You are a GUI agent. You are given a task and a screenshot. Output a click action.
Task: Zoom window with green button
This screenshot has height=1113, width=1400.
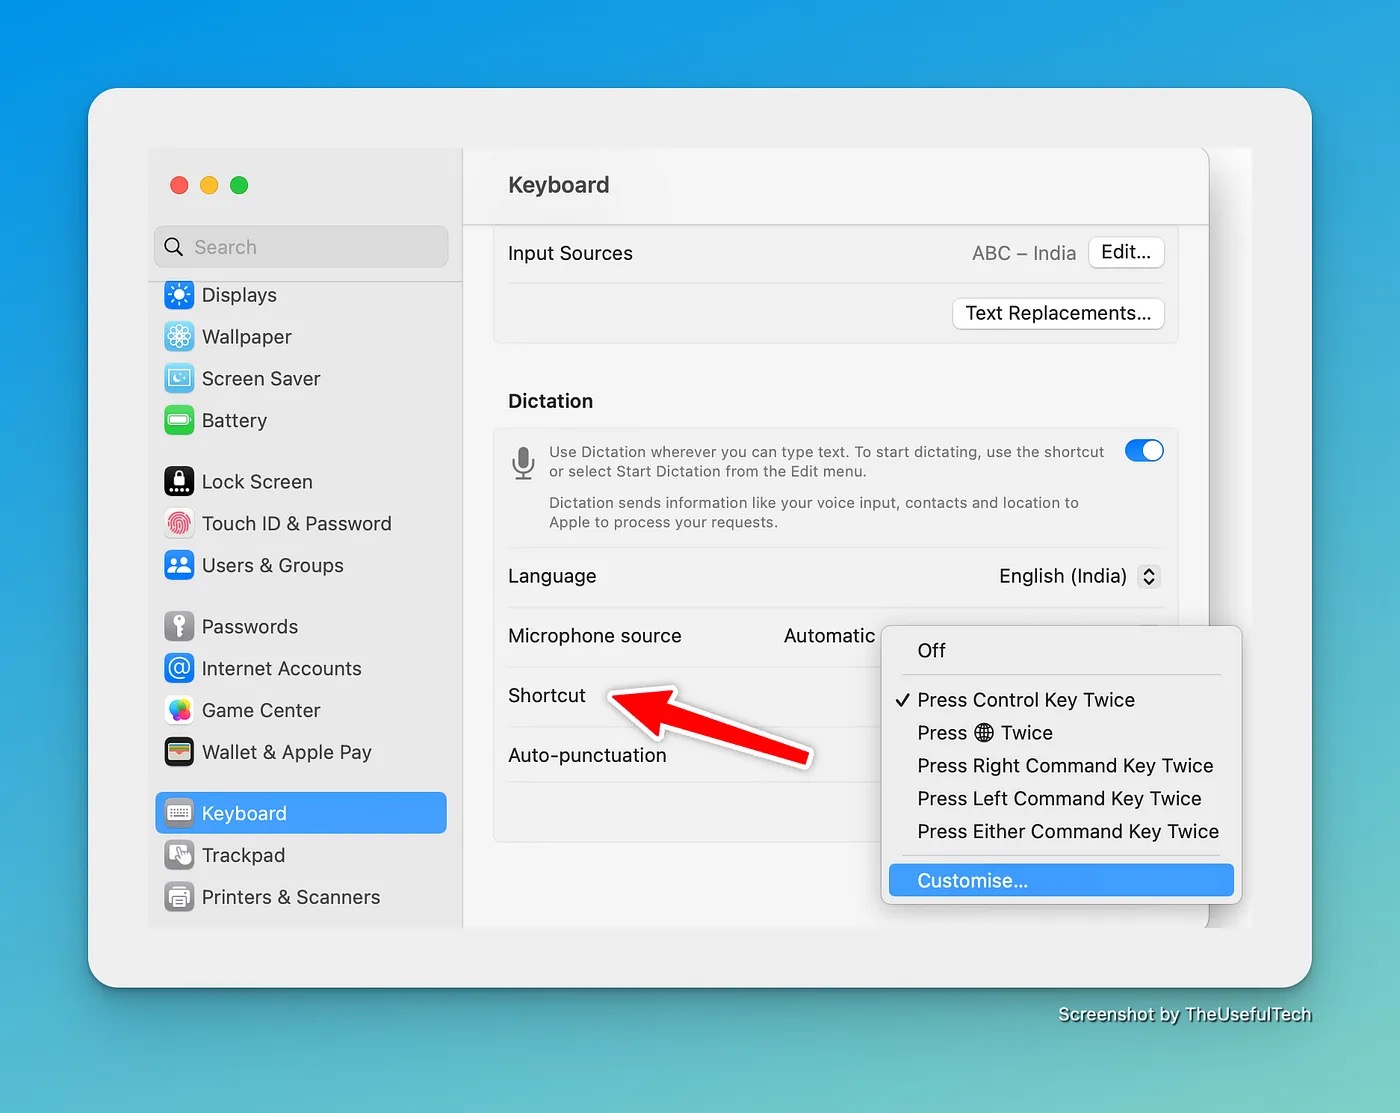point(239,185)
